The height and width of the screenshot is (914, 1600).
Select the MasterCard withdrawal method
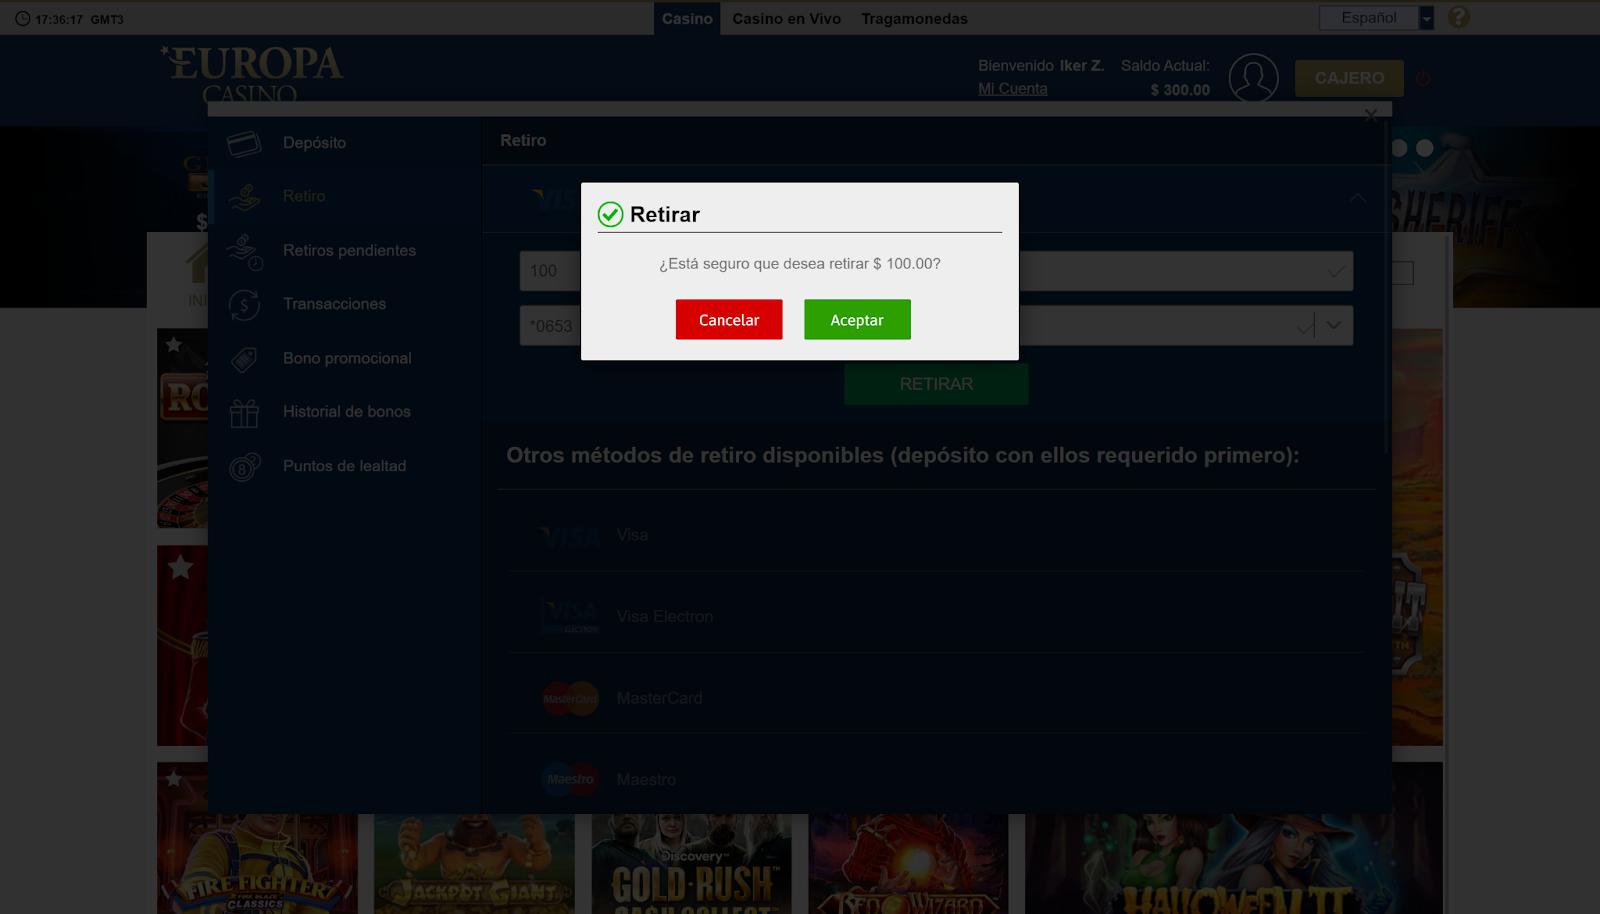pos(936,698)
